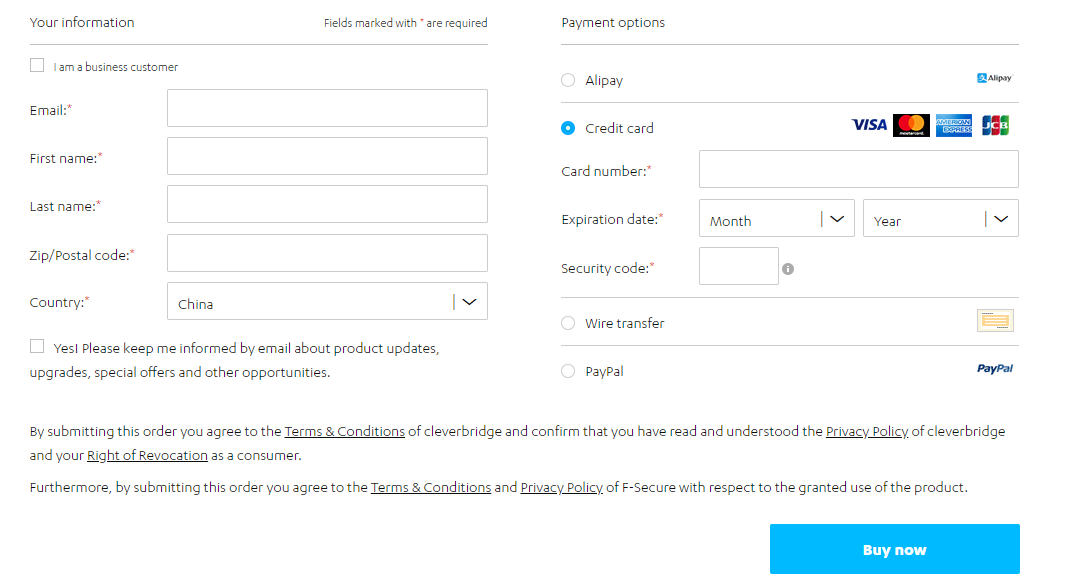Click the Card number input field
Screen dimensions: 1066x586
point(859,169)
